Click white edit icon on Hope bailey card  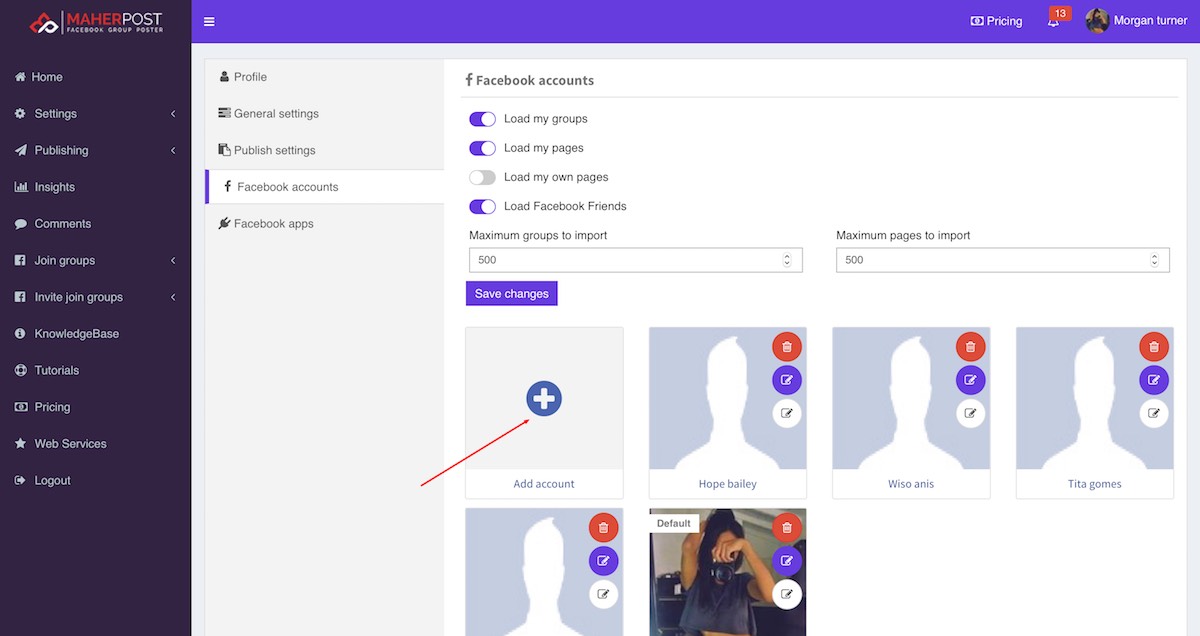tap(787, 413)
